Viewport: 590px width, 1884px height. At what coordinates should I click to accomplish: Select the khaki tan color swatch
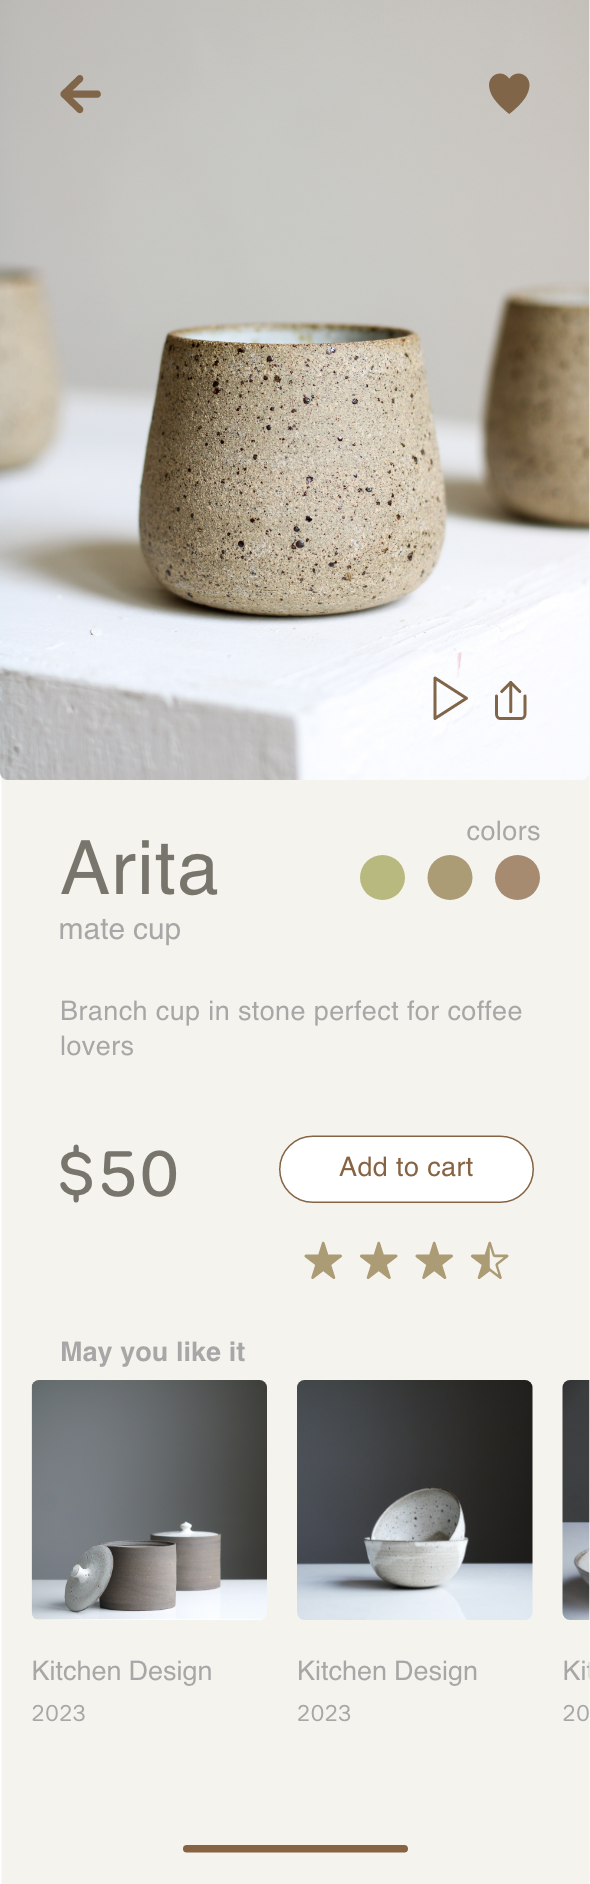click(x=450, y=878)
